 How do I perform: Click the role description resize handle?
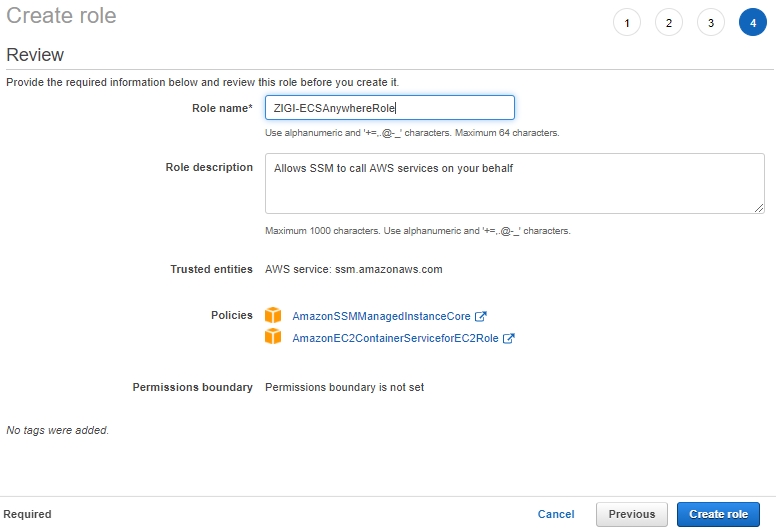pos(759,208)
